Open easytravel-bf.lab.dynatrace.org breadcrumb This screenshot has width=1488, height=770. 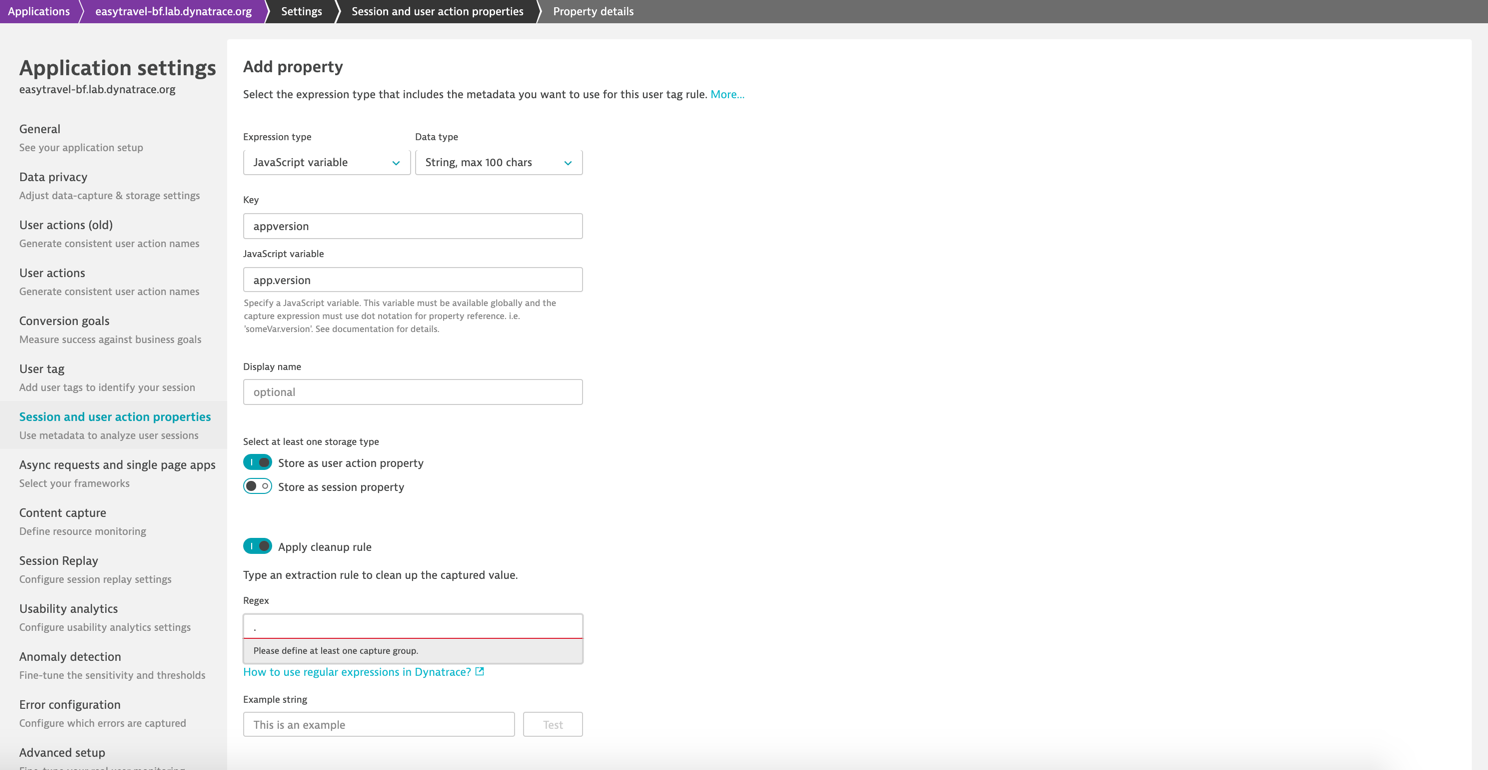pos(173,11)
